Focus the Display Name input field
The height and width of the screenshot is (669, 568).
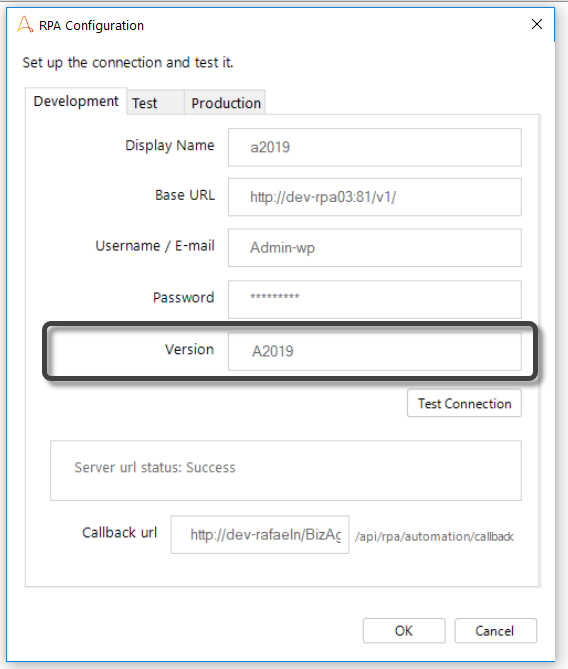(x=375, y=147)
